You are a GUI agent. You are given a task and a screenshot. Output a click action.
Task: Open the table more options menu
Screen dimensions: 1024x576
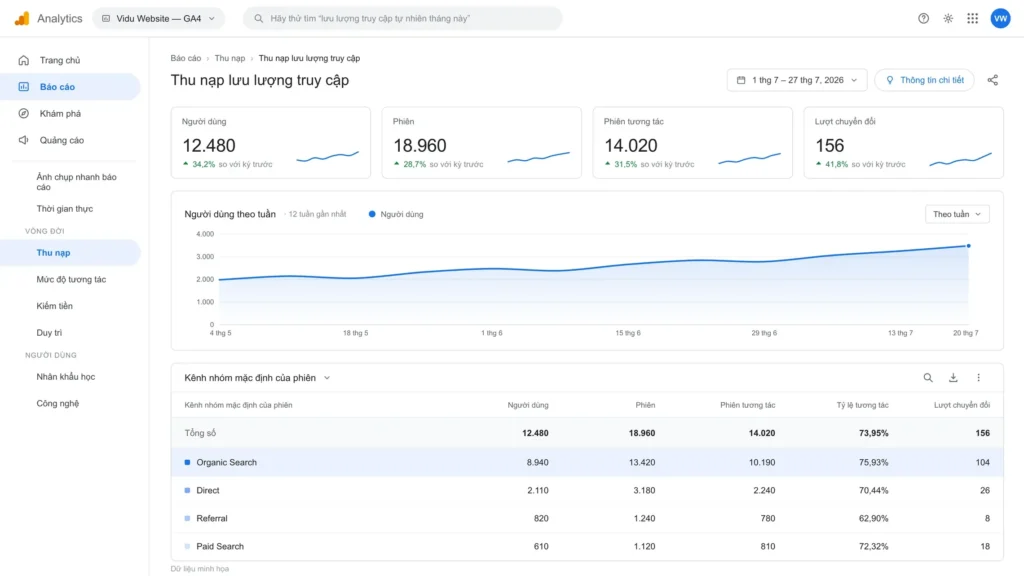[x=978, y=377]
